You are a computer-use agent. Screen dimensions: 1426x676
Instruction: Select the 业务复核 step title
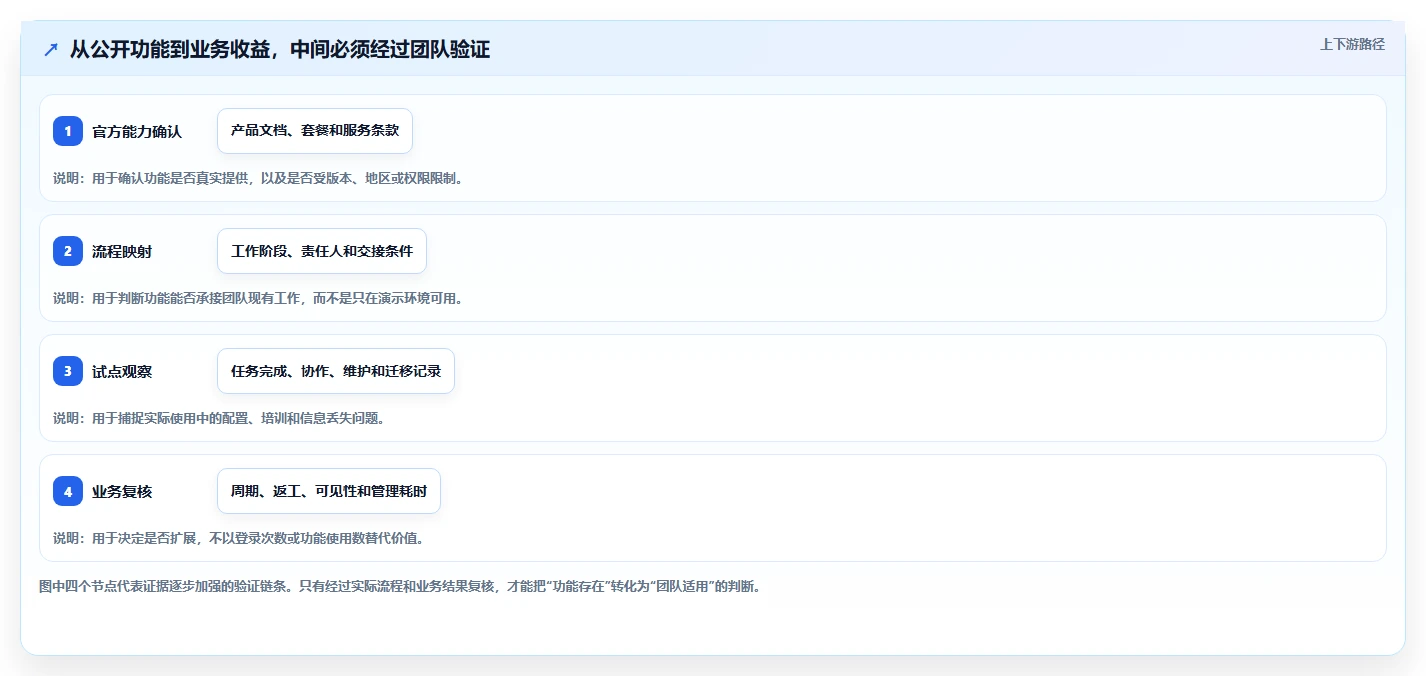122,491
